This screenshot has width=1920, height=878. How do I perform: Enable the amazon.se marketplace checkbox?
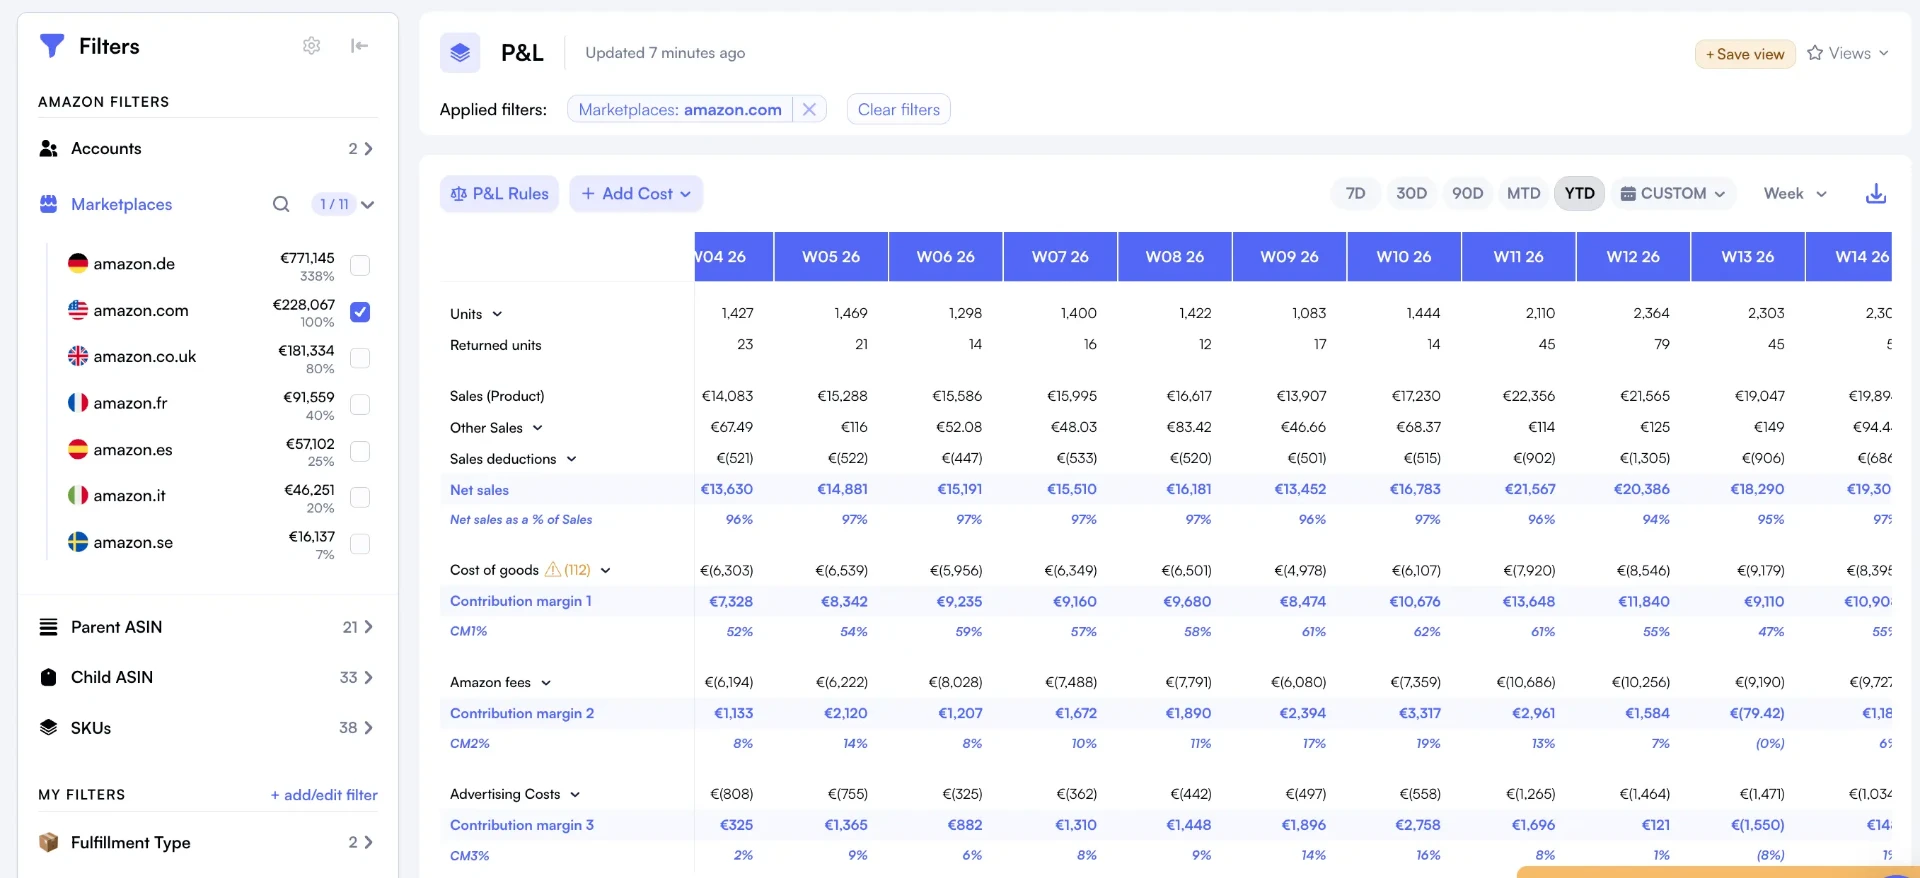(360, 544)
